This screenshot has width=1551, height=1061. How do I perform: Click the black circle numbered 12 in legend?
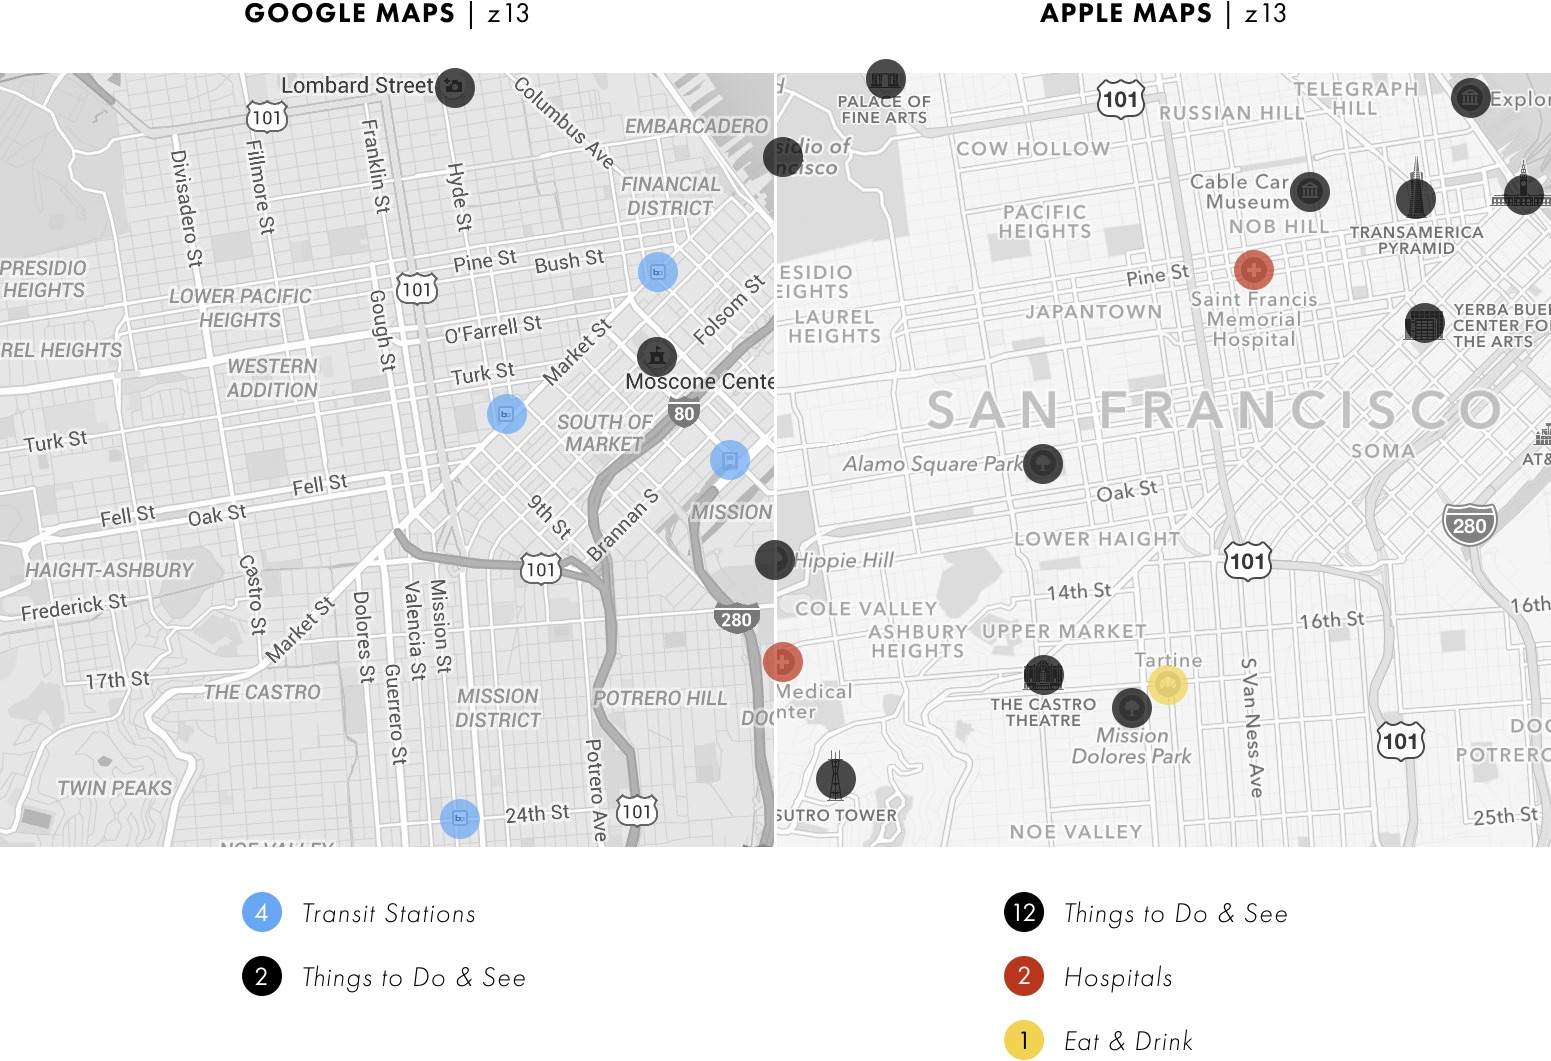(1023, 912)
